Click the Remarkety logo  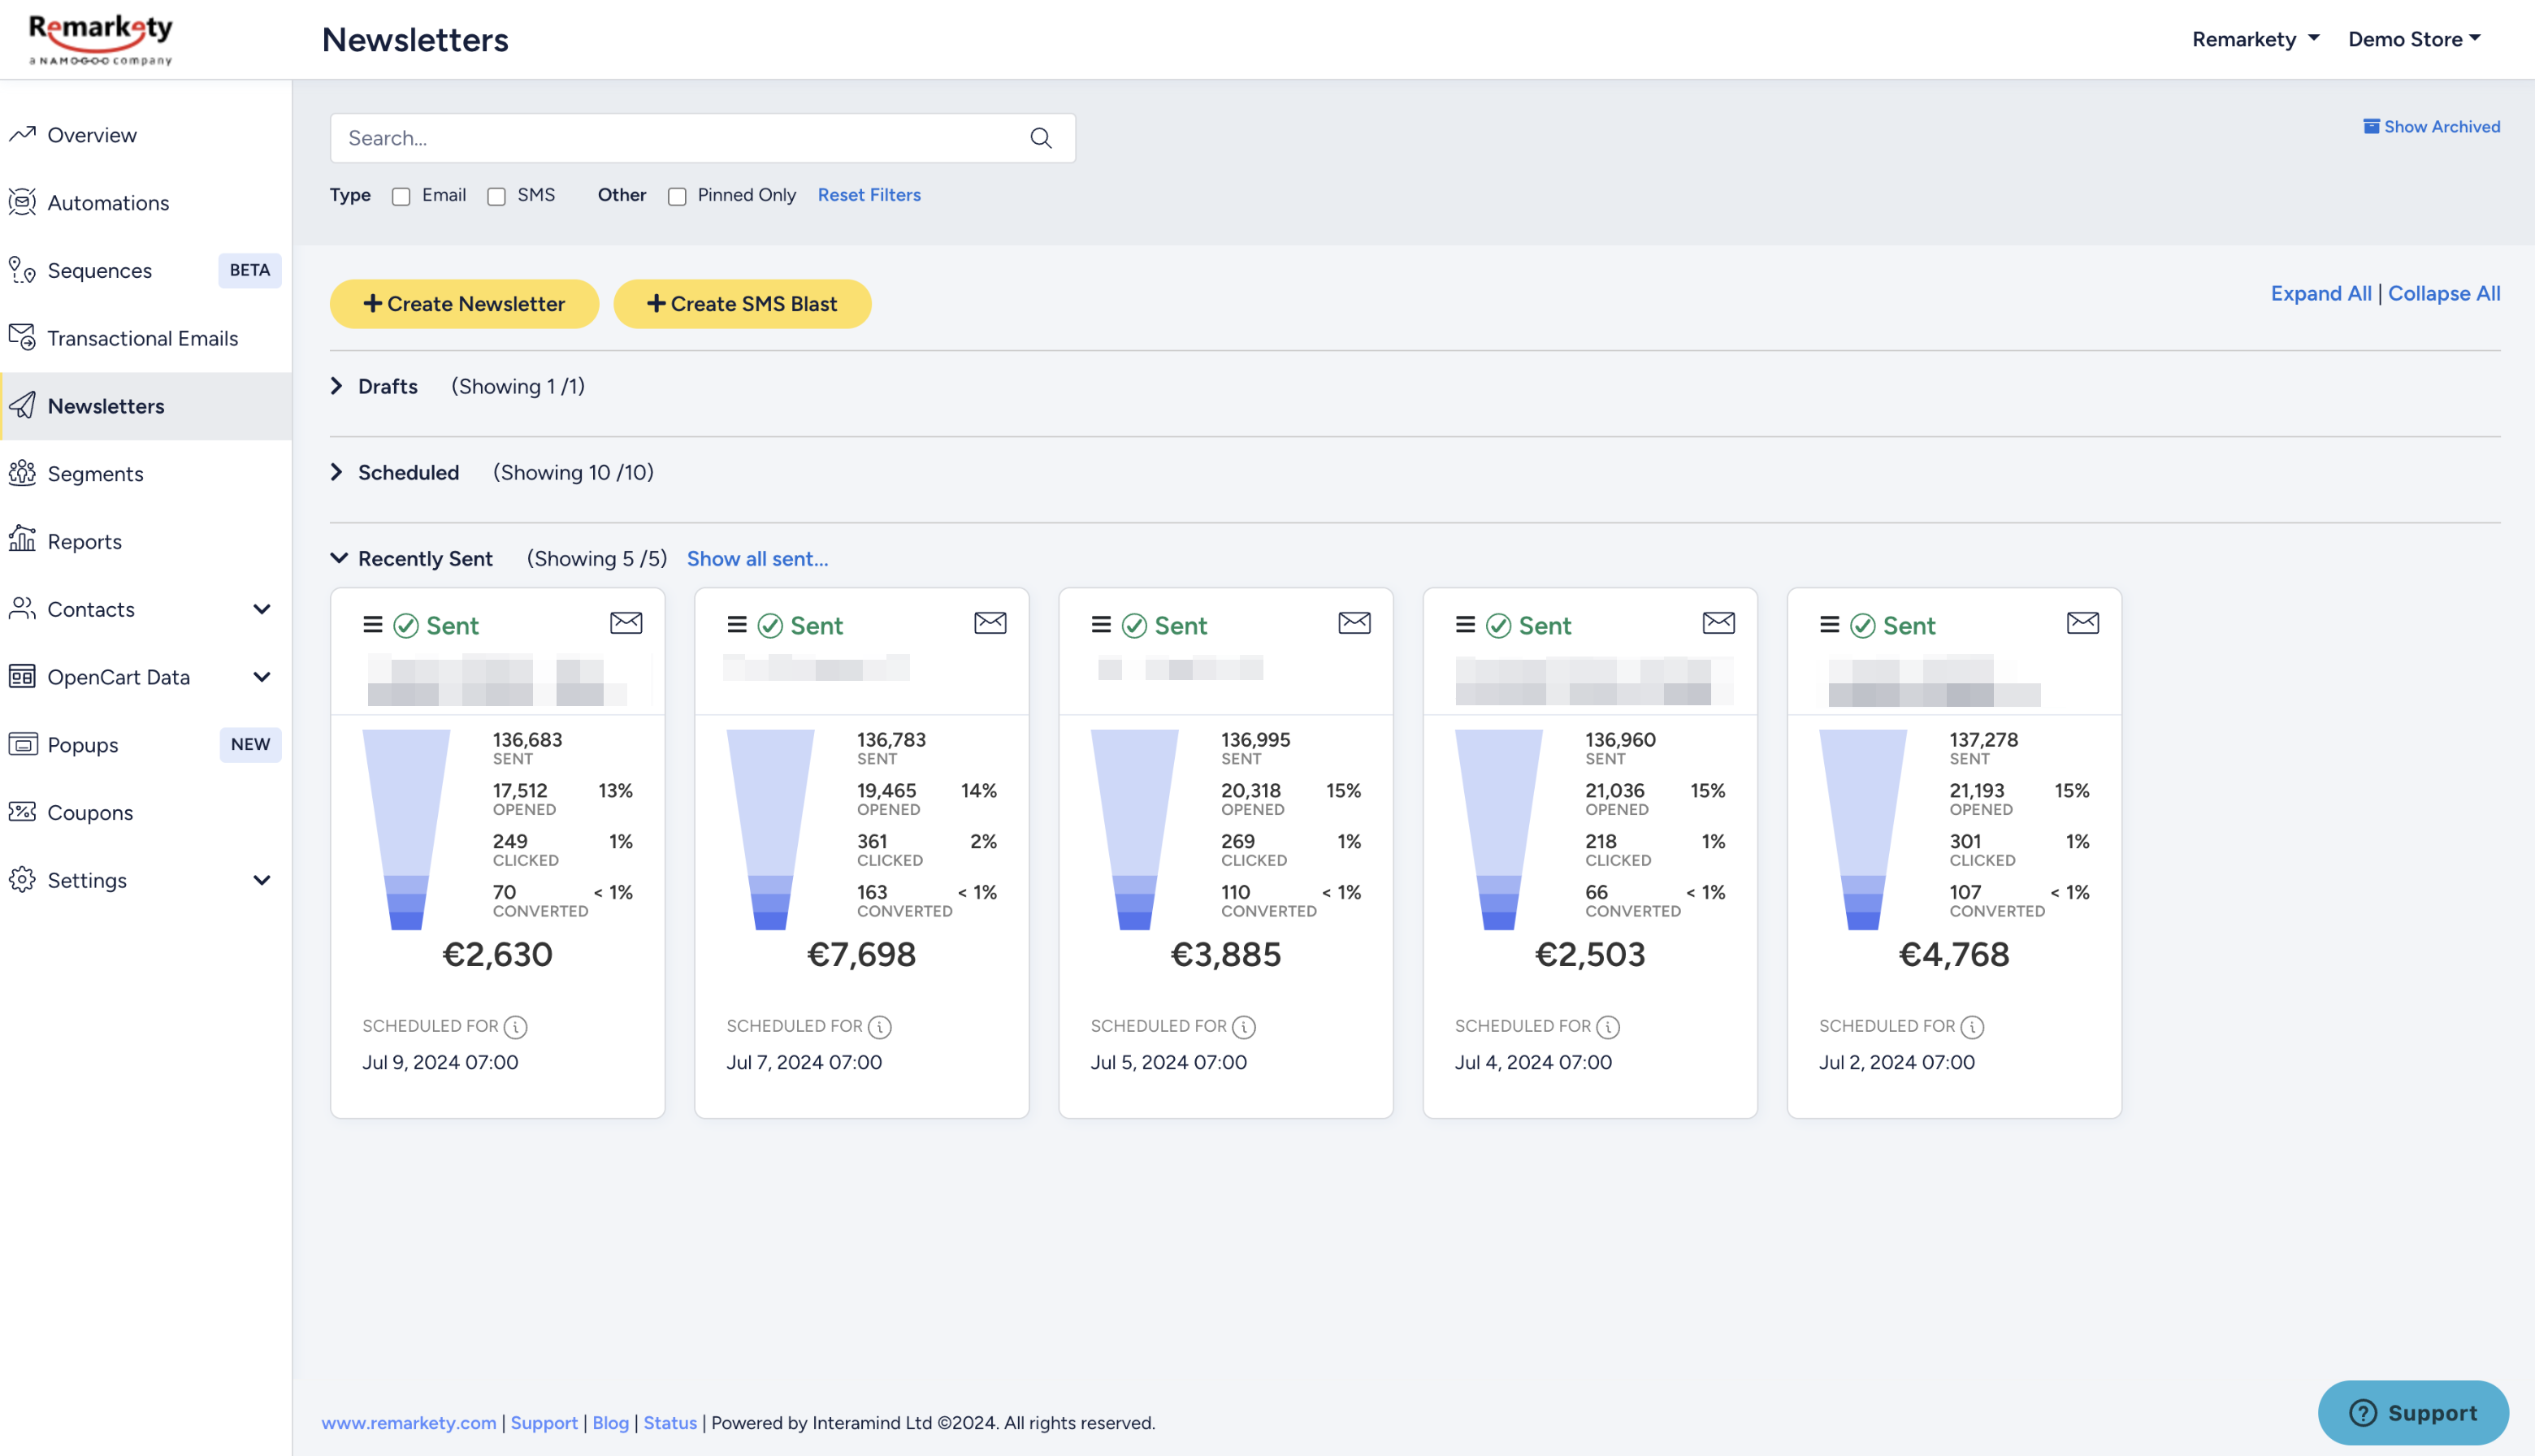(x=101, y=40)
